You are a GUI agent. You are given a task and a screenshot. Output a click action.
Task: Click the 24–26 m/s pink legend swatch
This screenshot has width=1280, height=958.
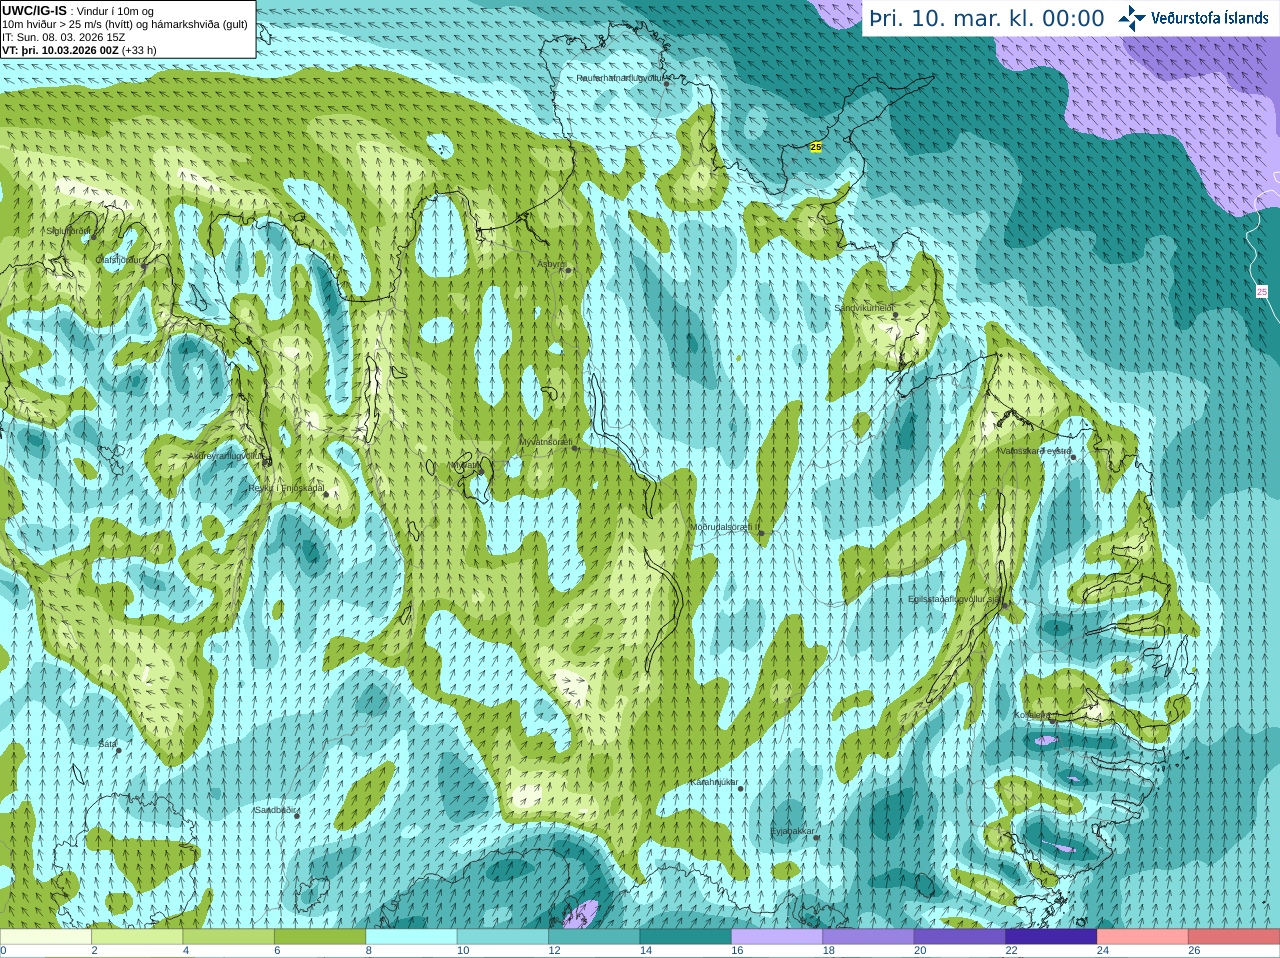coord(1143,937)
